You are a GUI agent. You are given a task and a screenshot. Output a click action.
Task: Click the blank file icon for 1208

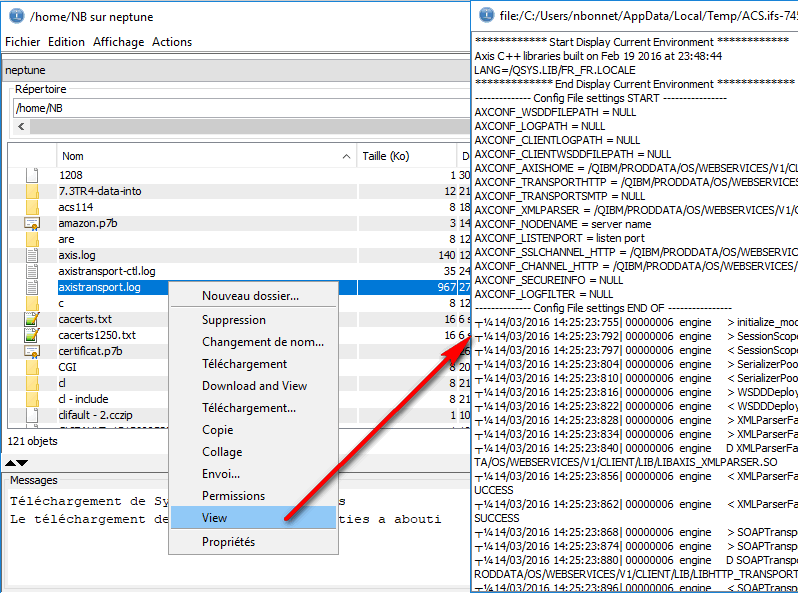point(32,175)
